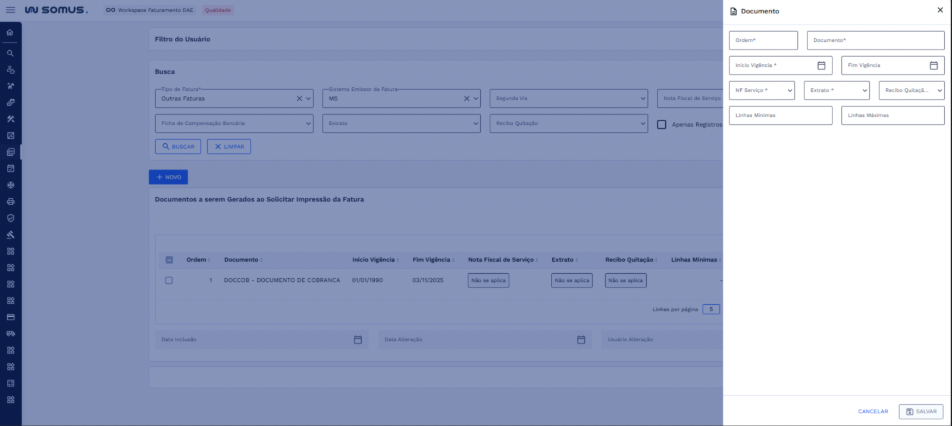
Task: Select all rows with header checkbox
Action: click(x=169, y=260)
